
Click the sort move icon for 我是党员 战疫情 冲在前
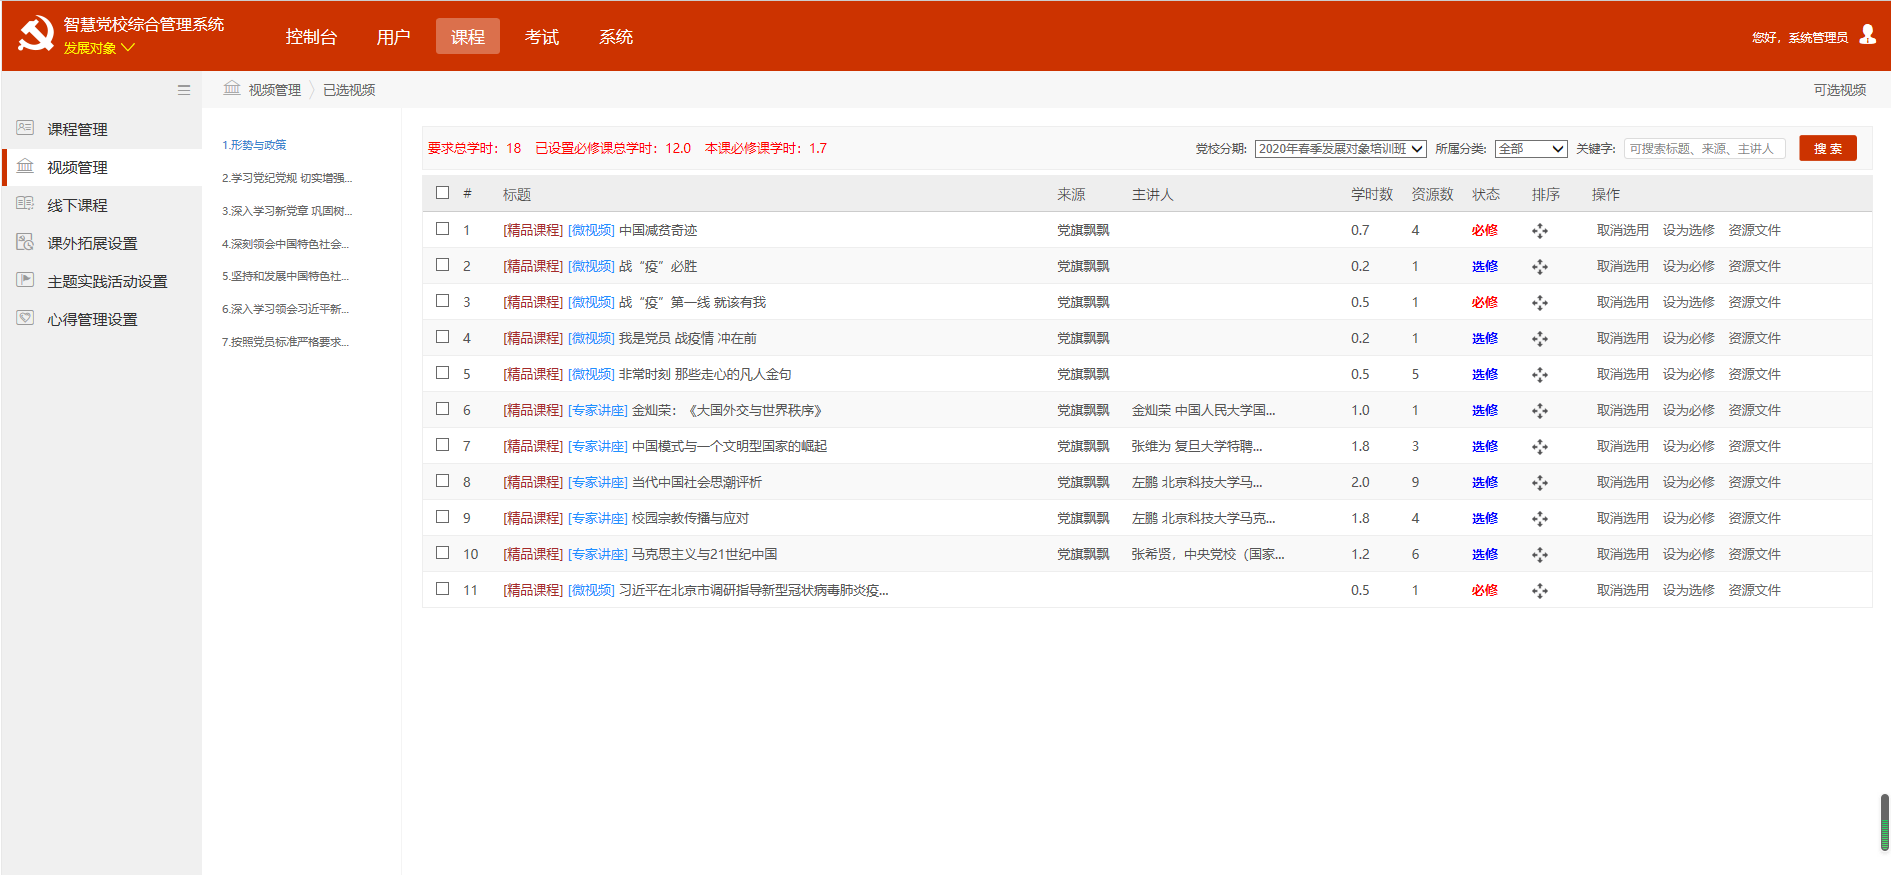[1540, 339]
